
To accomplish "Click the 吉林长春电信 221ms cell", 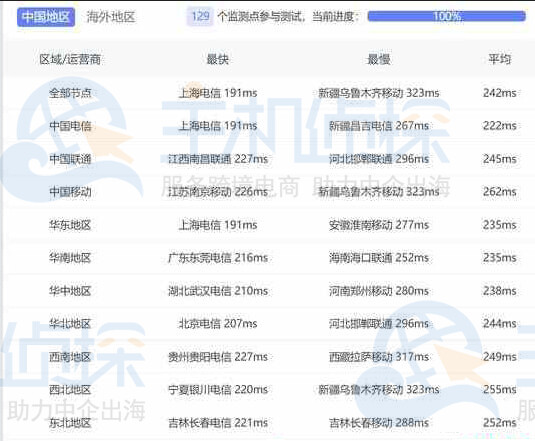I will tap(218, 423).
